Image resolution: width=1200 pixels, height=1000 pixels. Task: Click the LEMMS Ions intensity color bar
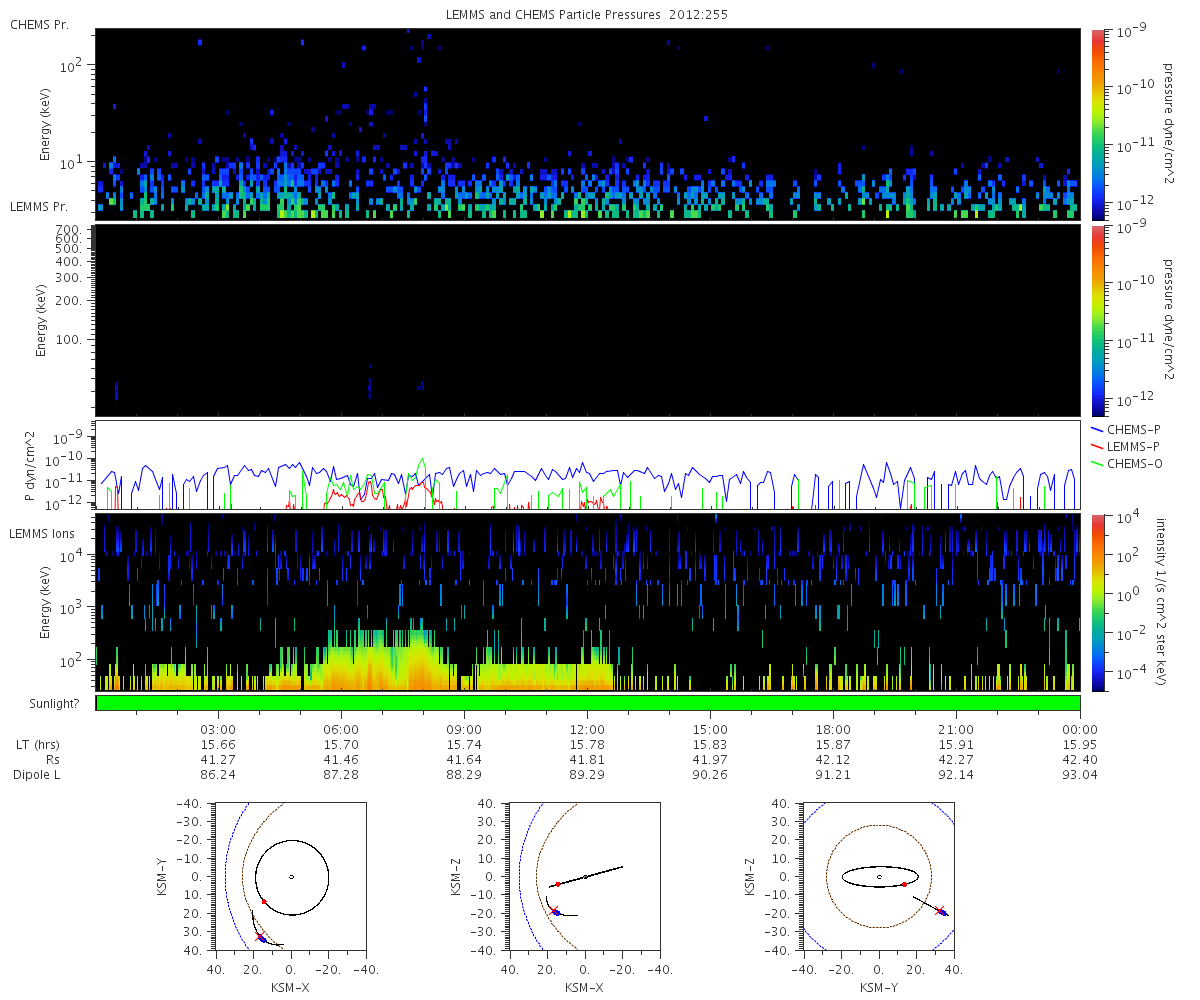[1099, 602]
